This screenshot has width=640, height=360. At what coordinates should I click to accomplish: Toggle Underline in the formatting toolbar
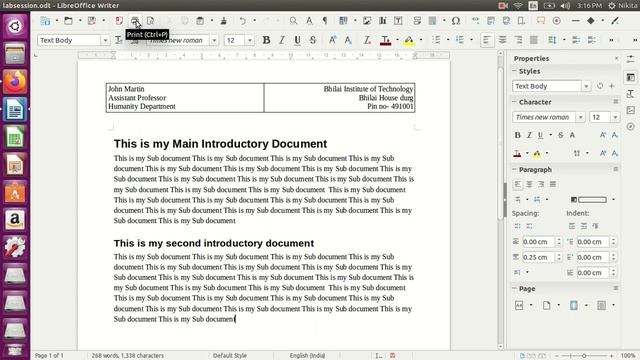click(298, 40)
